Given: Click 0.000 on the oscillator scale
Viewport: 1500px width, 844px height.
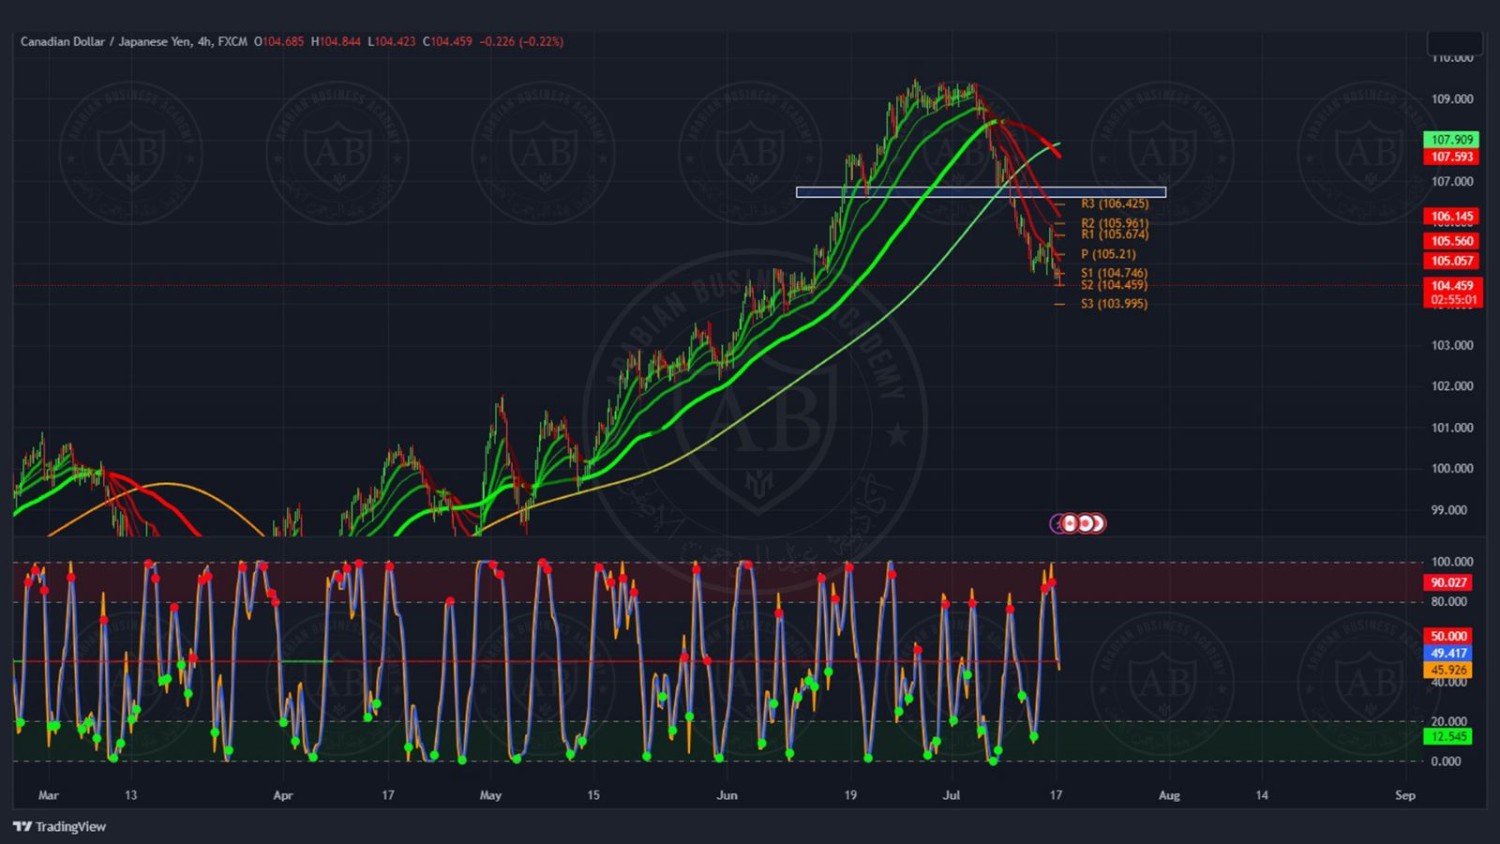Looking at the screenshot, I should coord(1446,761).
